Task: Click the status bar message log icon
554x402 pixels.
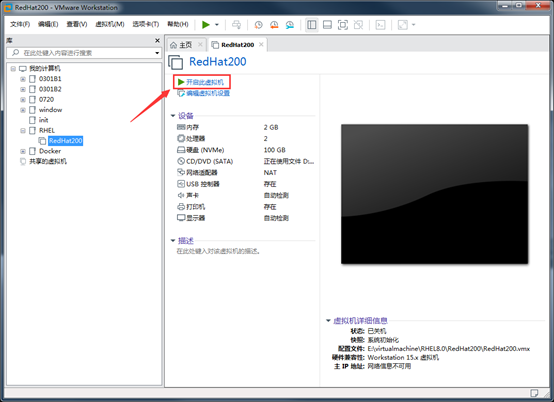Action: [534, 393]
